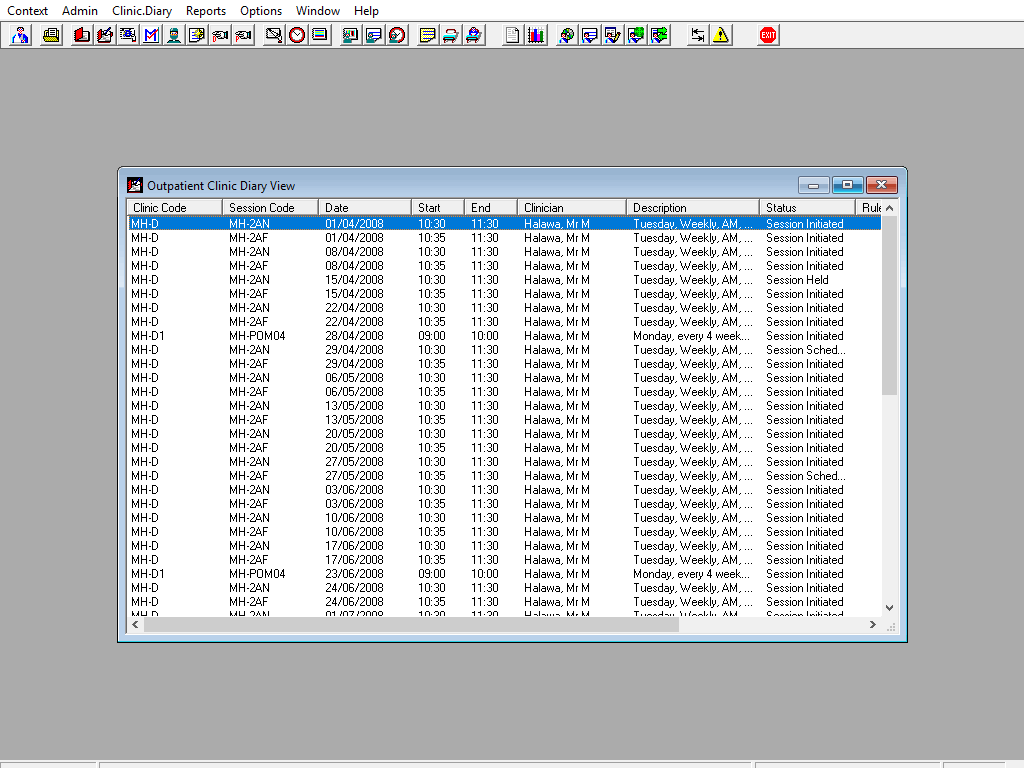
Task: Click the person with form and pencil icon
Action: 613,35
